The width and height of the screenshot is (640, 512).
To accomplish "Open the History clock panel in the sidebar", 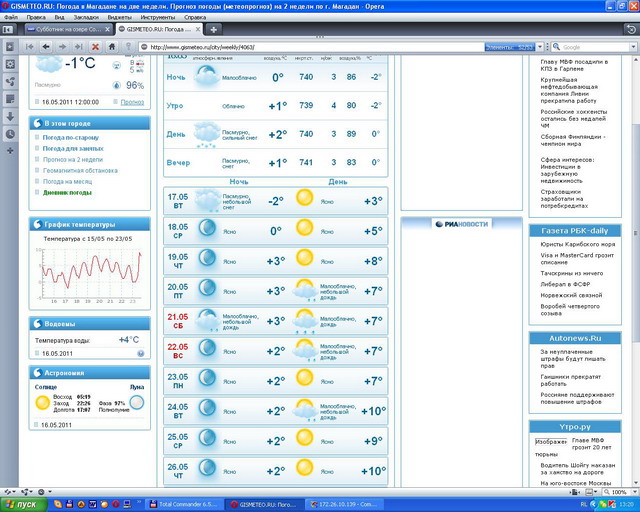I will (9, 133).
